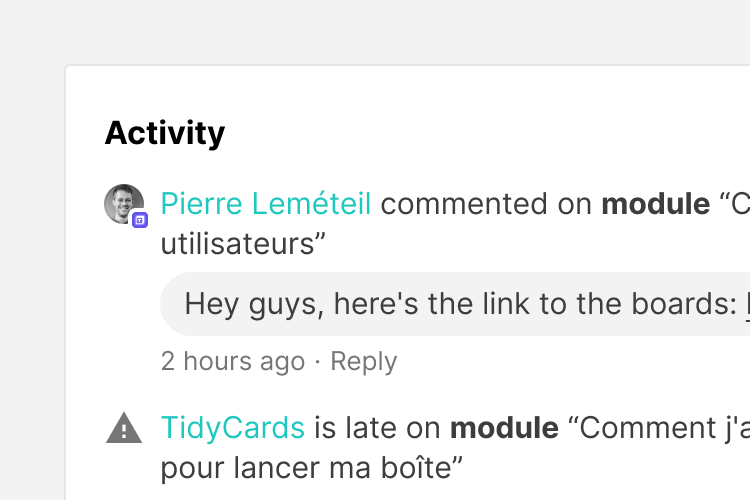Open the underlined boards link in the comment
Viewport: 750px width, 500px height.
tap(746, 304)
